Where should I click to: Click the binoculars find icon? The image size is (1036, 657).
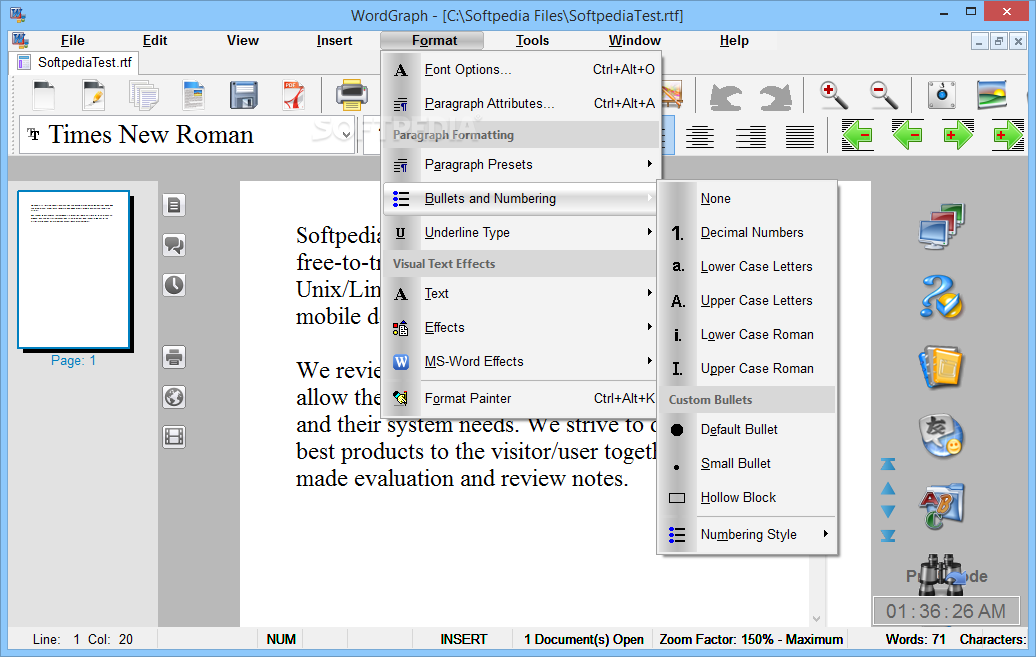pyautogui.click(x=942, y=574)
